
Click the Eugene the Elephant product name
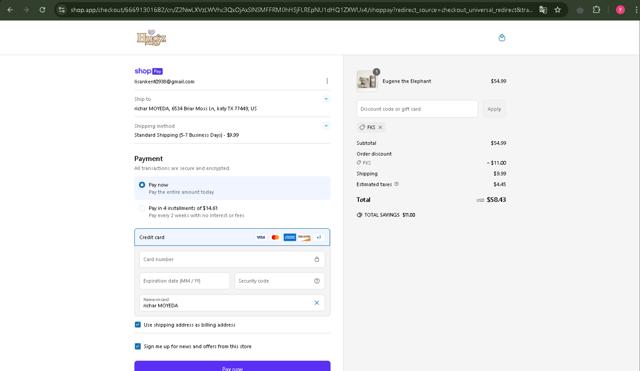(x=407, y=81)
